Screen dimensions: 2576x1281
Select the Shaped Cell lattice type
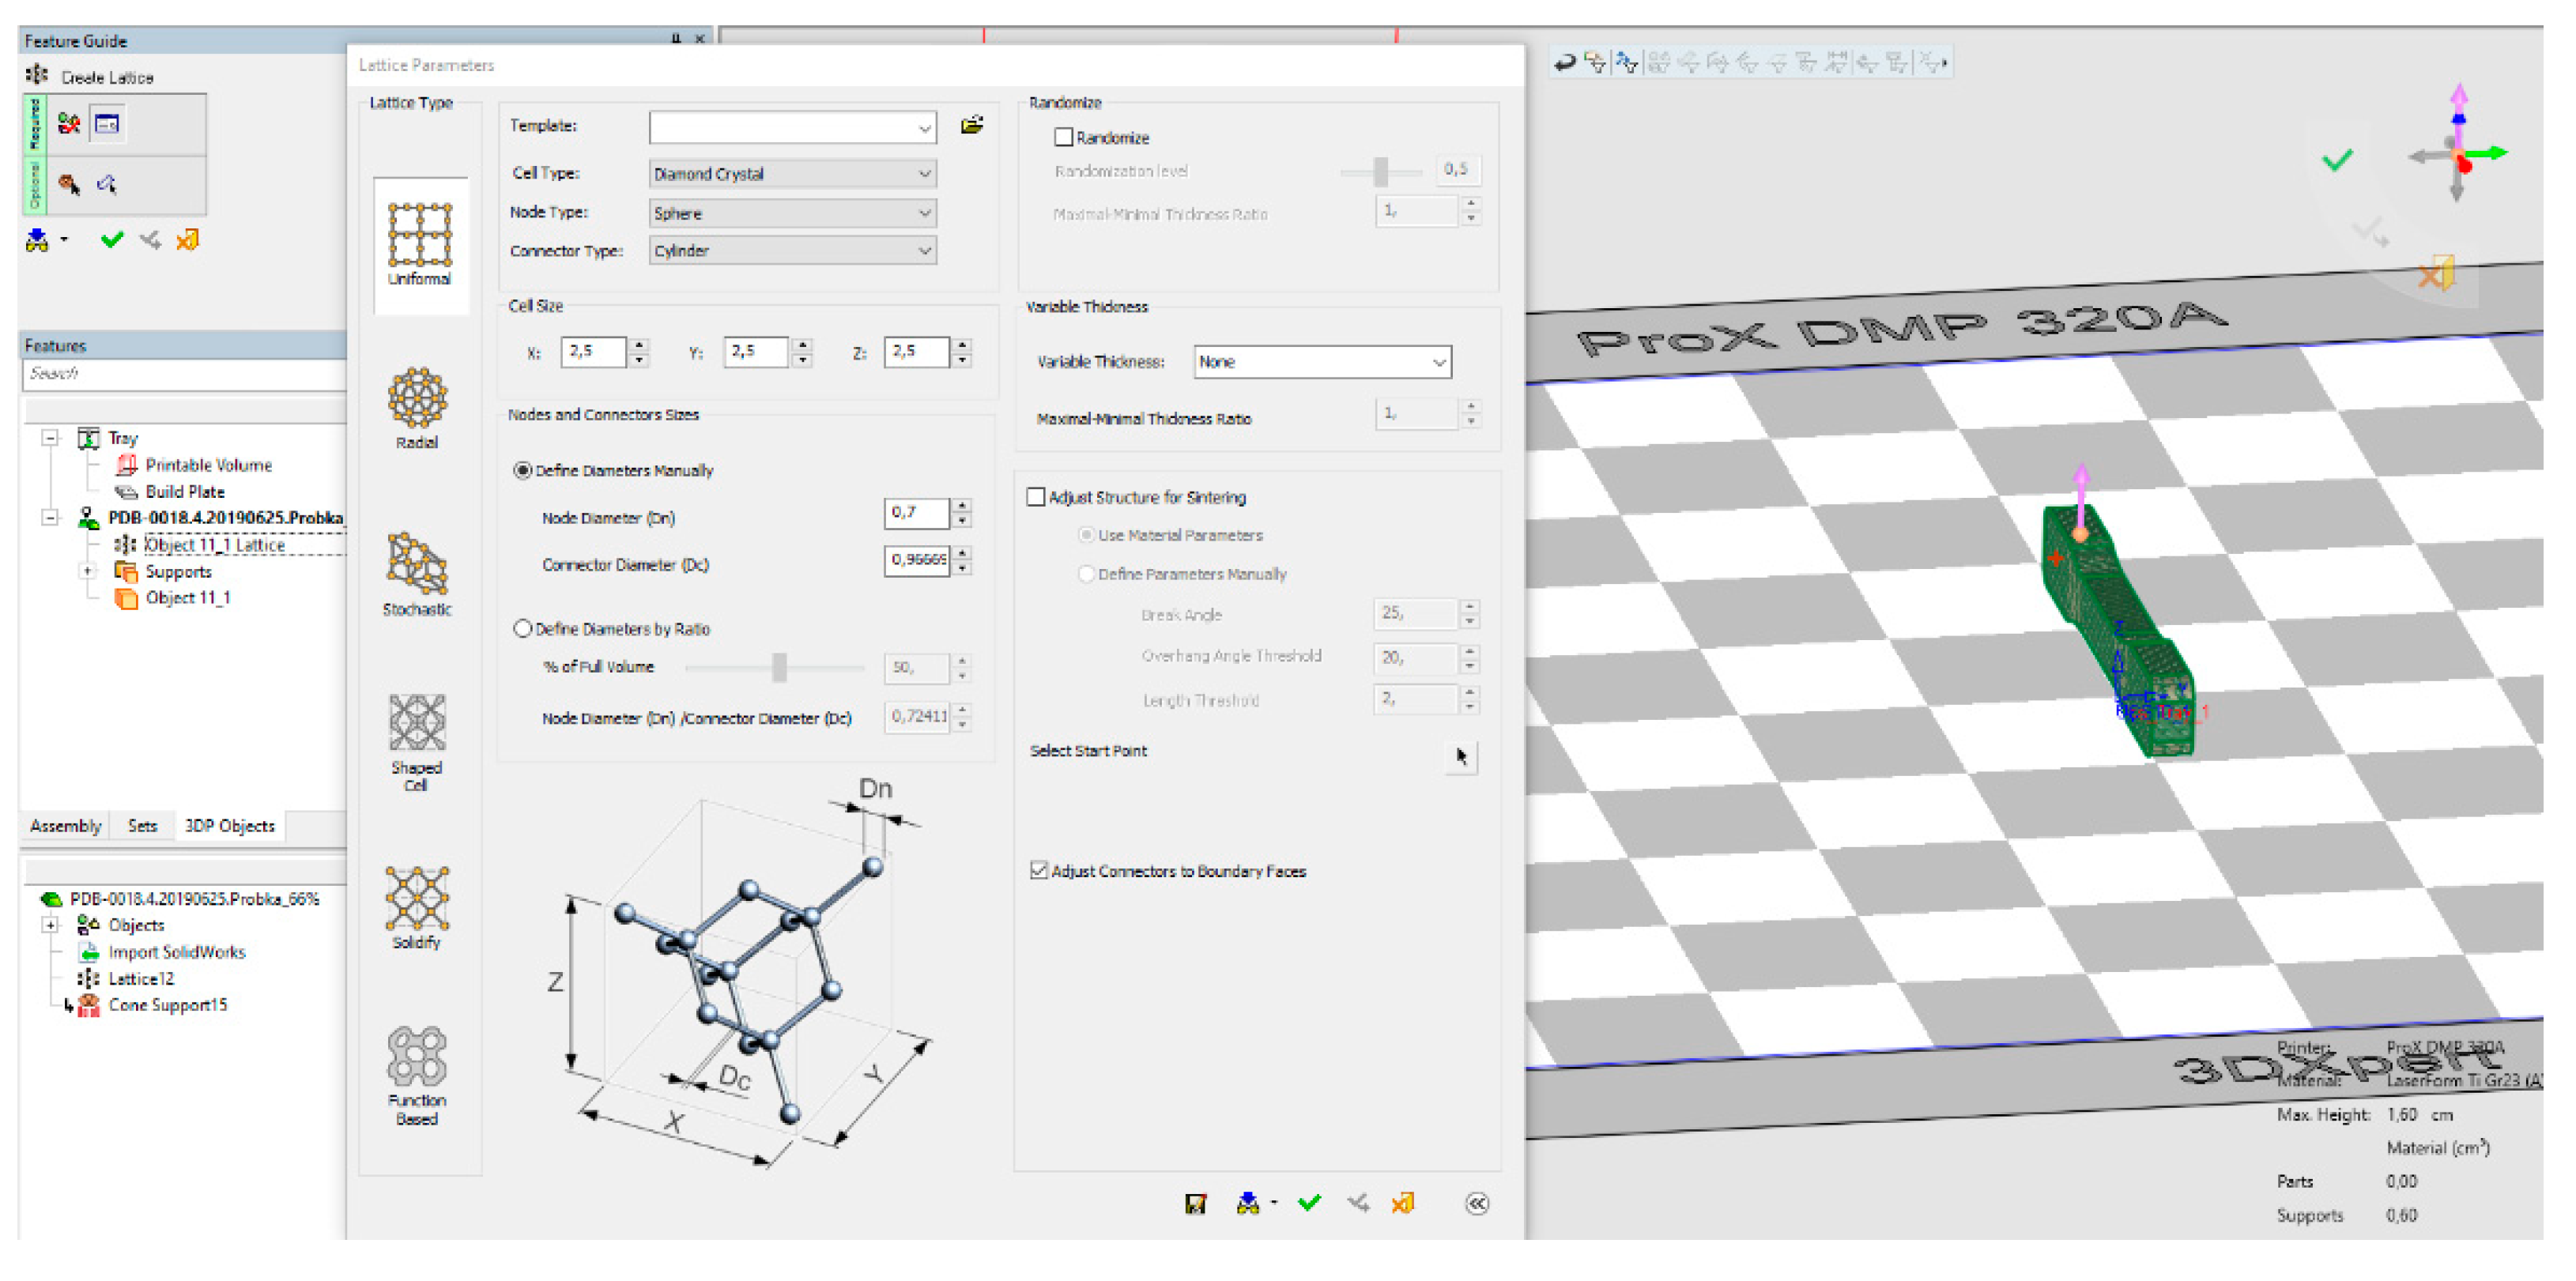[x=417, y=742]
